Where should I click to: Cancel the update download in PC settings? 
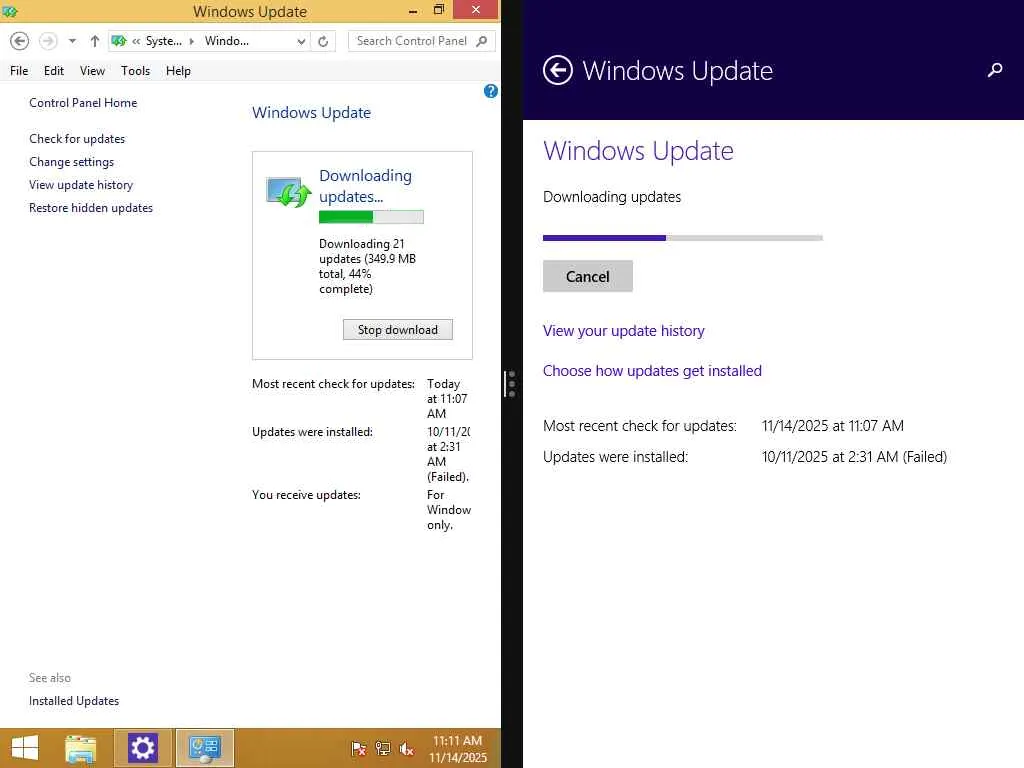pyautogui.click(x=588, y=276)
